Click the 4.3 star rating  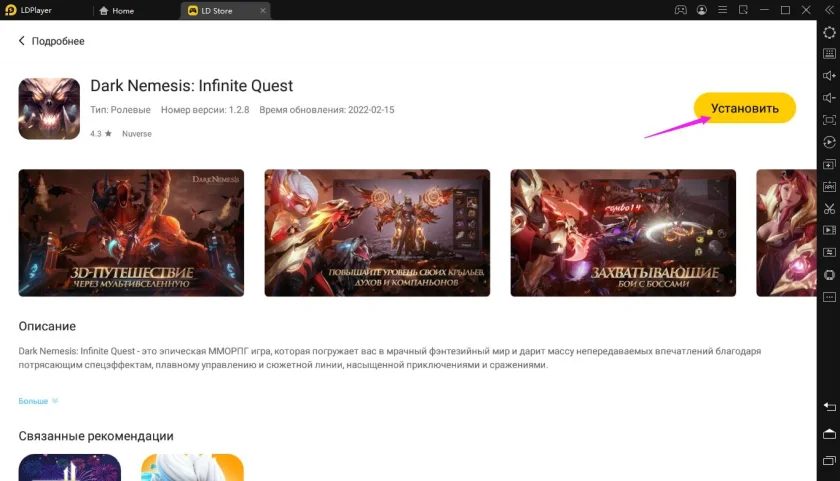[101, 134]
